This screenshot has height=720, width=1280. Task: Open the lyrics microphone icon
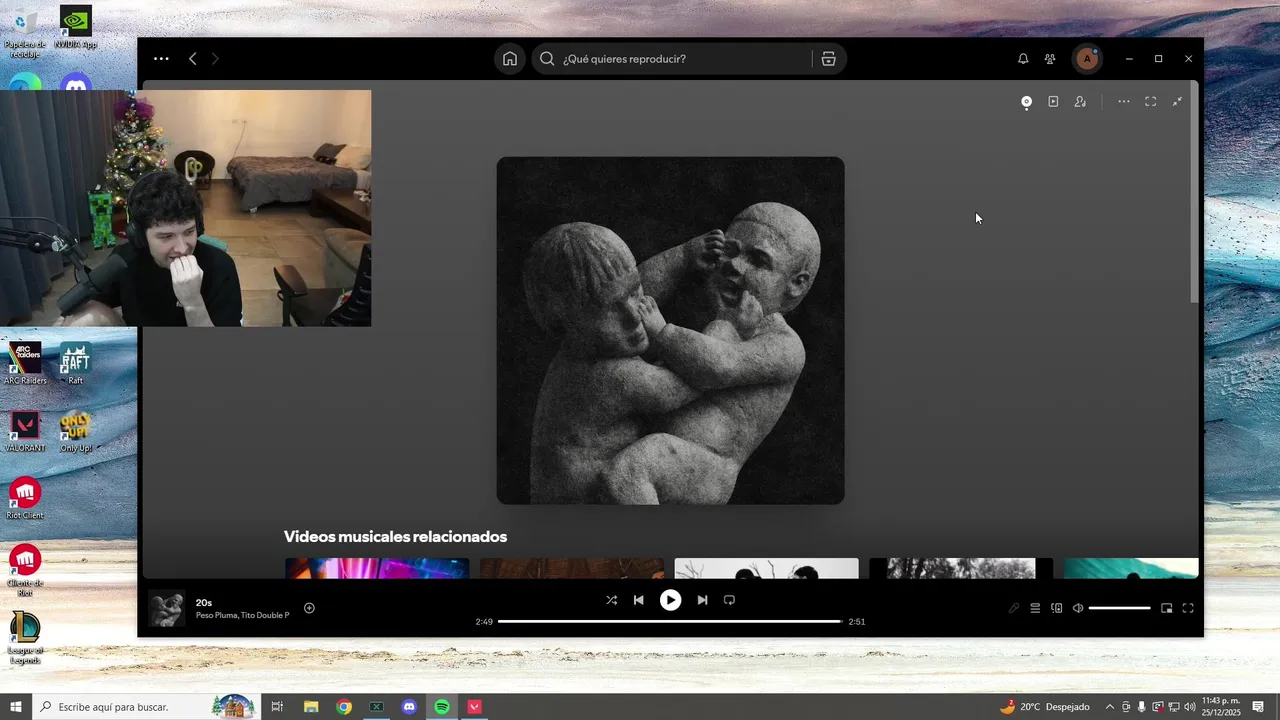click(x=1014, y=608)
